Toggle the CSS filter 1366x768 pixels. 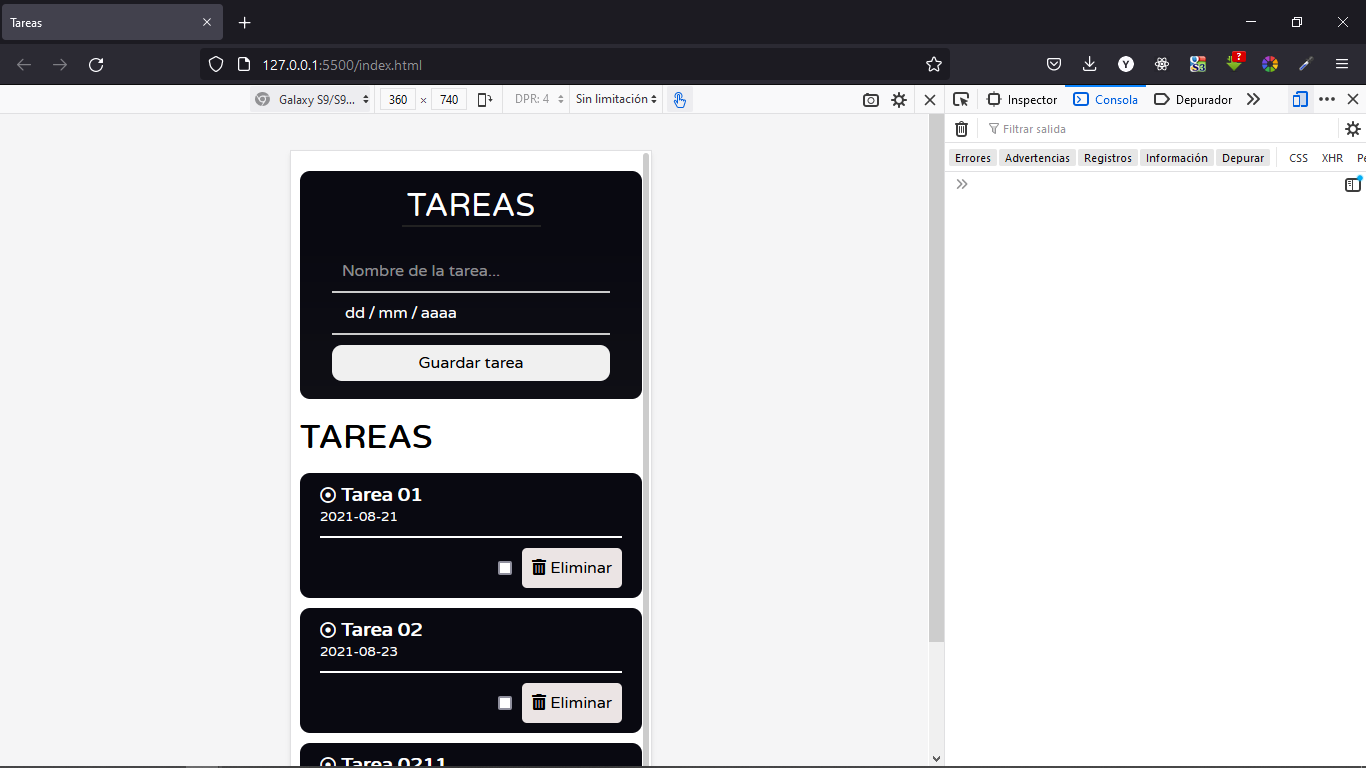[x=1298, y=158]
